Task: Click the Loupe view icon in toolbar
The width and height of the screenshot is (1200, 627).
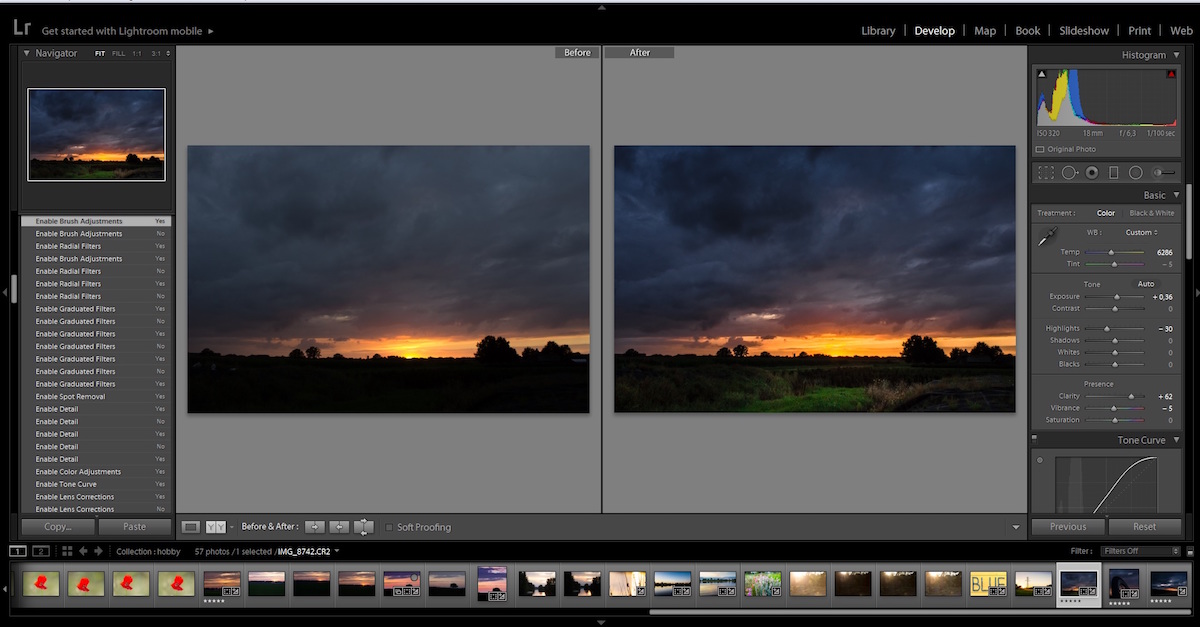Action: coord(191,527)
